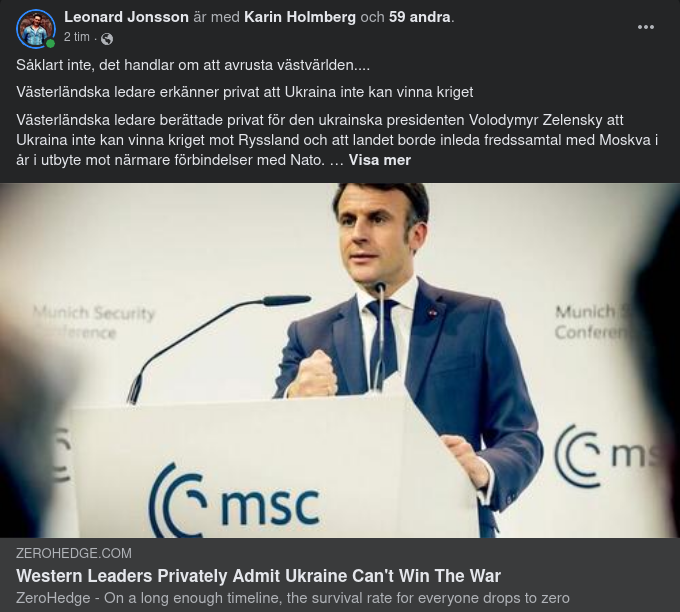Screen dimensions: 680x612
Task: Click the ZEROHEDGE.COM source domain label
Action: tap(74, 553)
